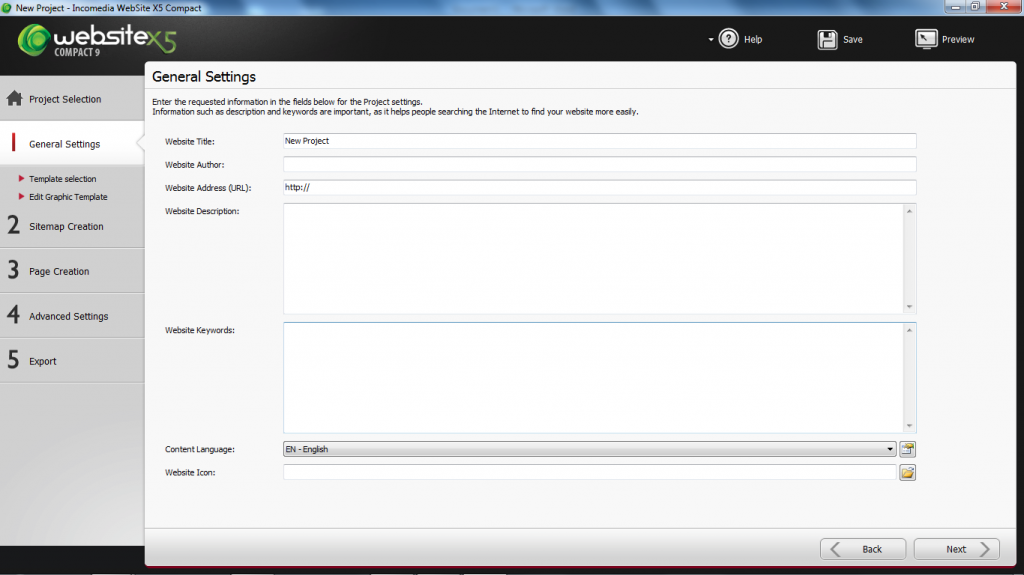Click the Save text label
The width and height of the screenshot is (1024, 575).
(x=852, y=39)
